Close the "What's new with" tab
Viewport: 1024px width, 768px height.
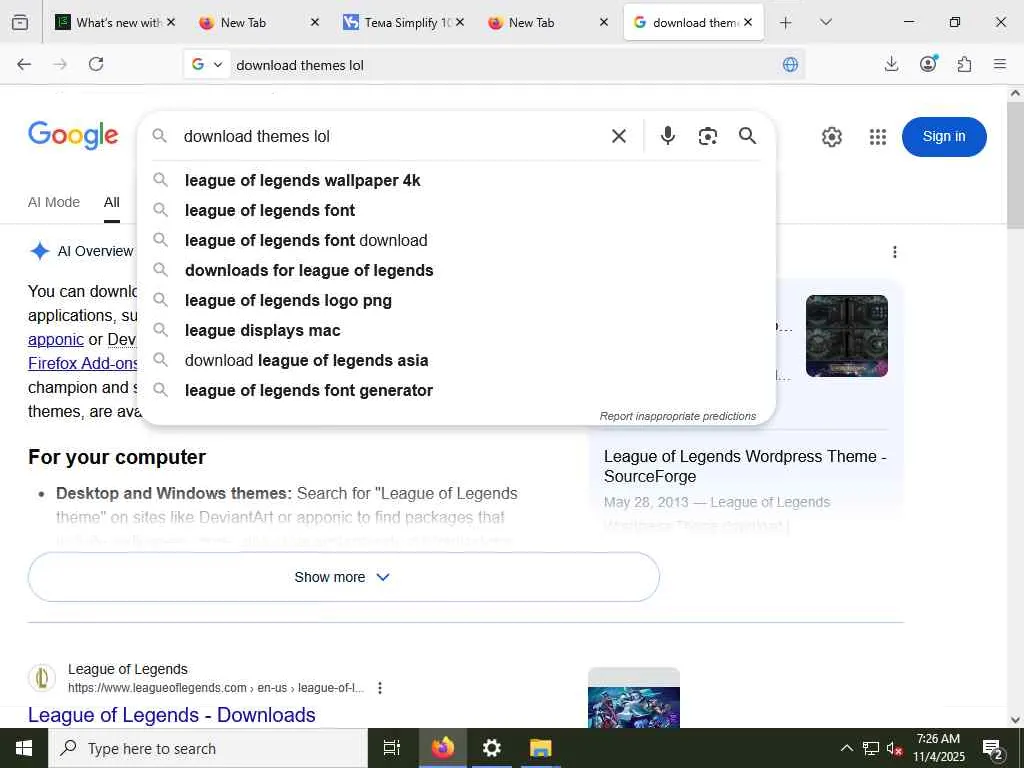click(171, 22)
